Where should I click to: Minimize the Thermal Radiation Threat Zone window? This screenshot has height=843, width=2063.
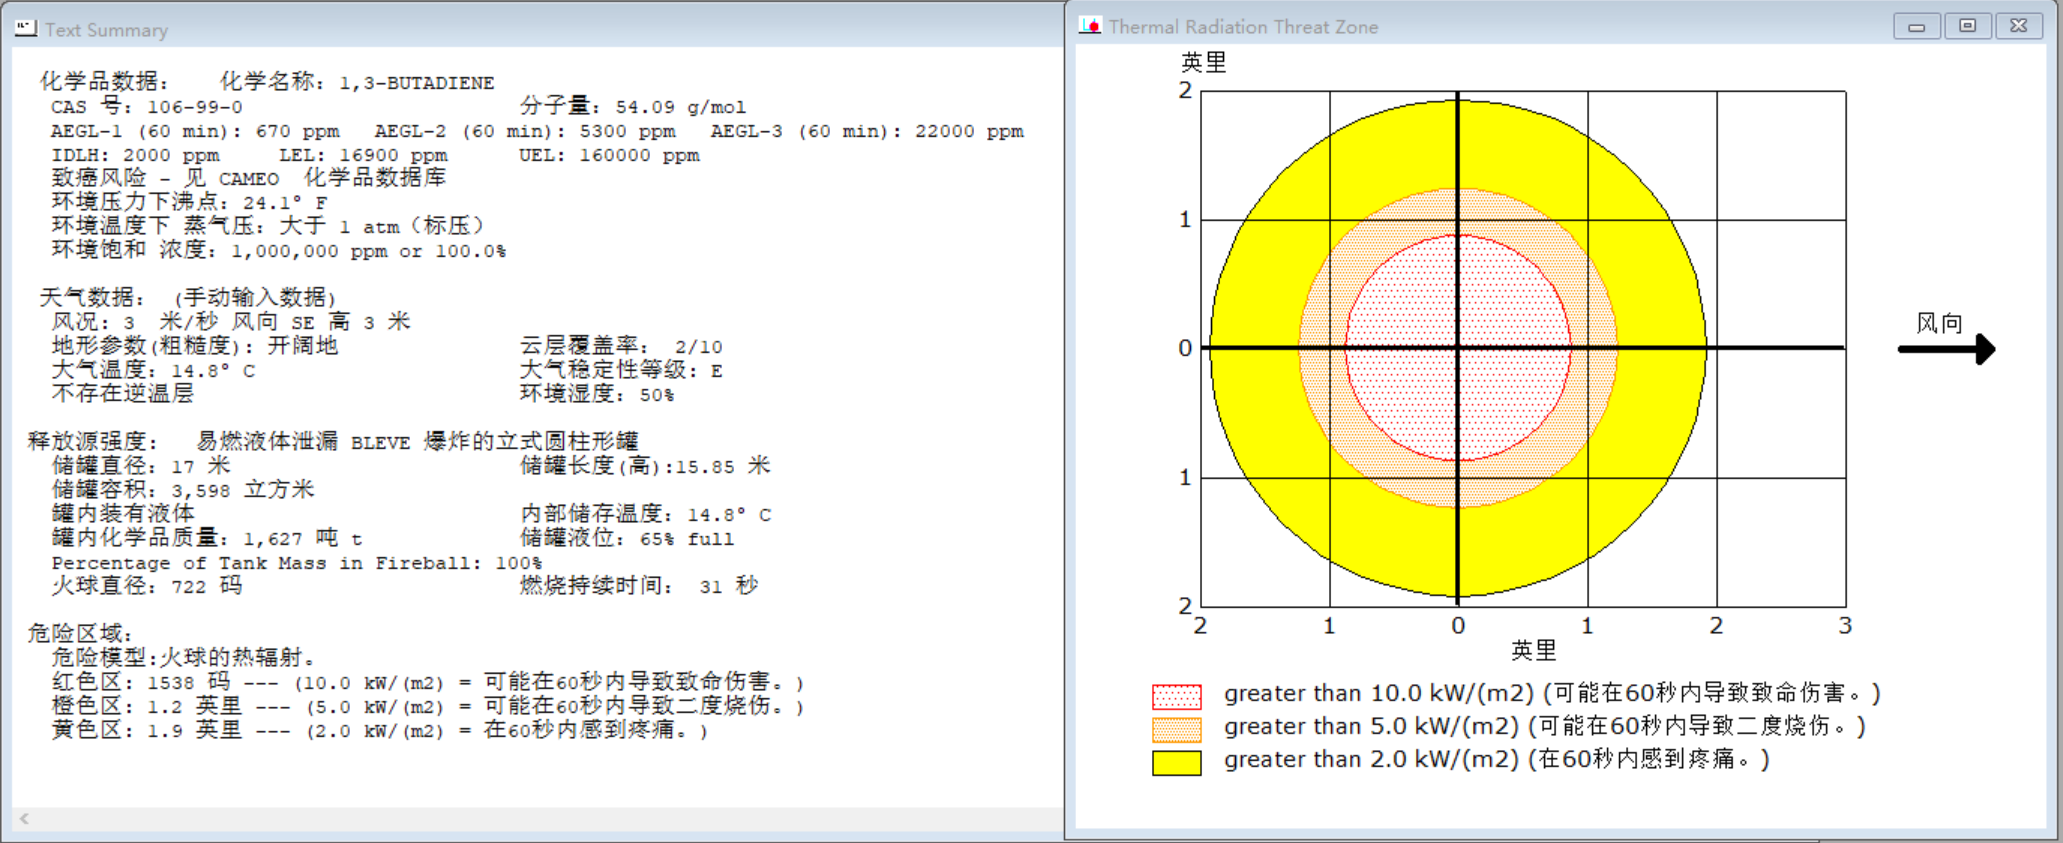click(1916, 26)
